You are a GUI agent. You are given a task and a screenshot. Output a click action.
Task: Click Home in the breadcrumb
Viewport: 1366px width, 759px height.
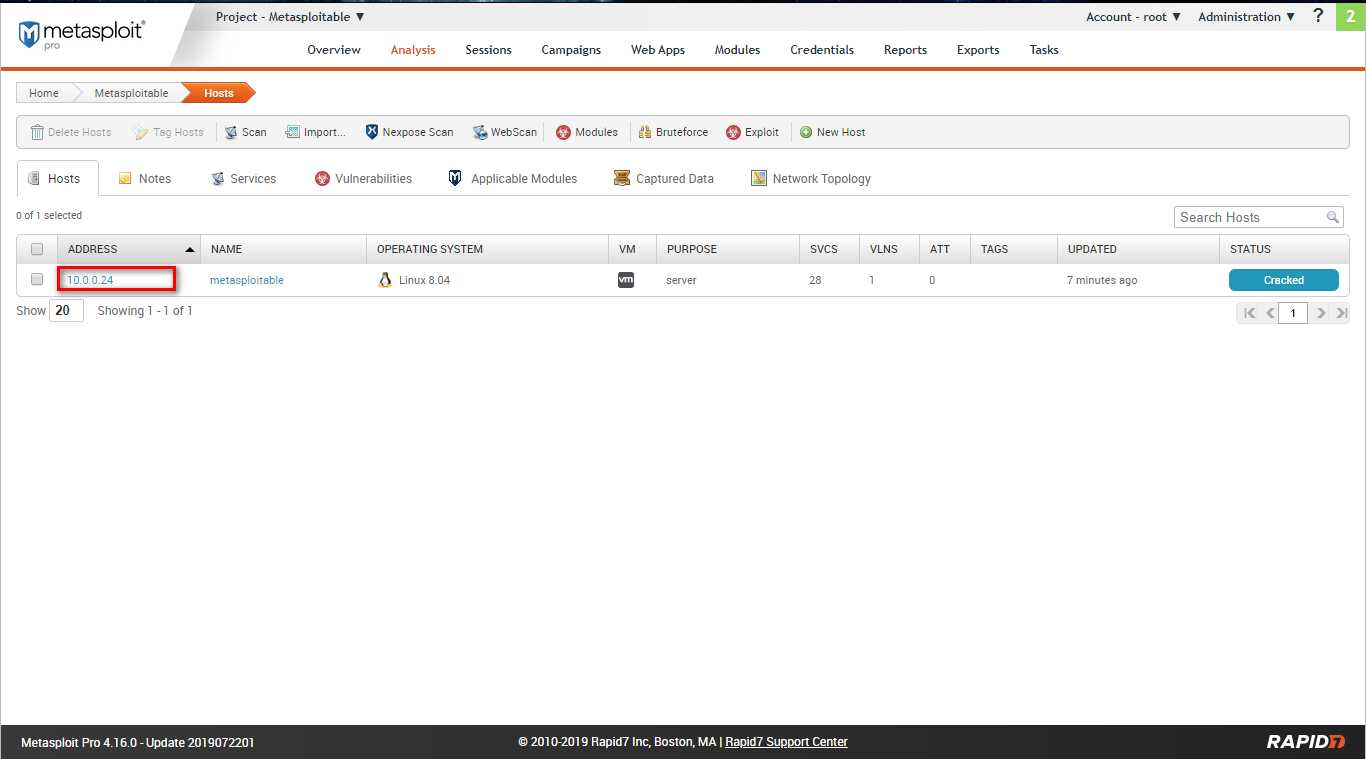tap(44, 93)
